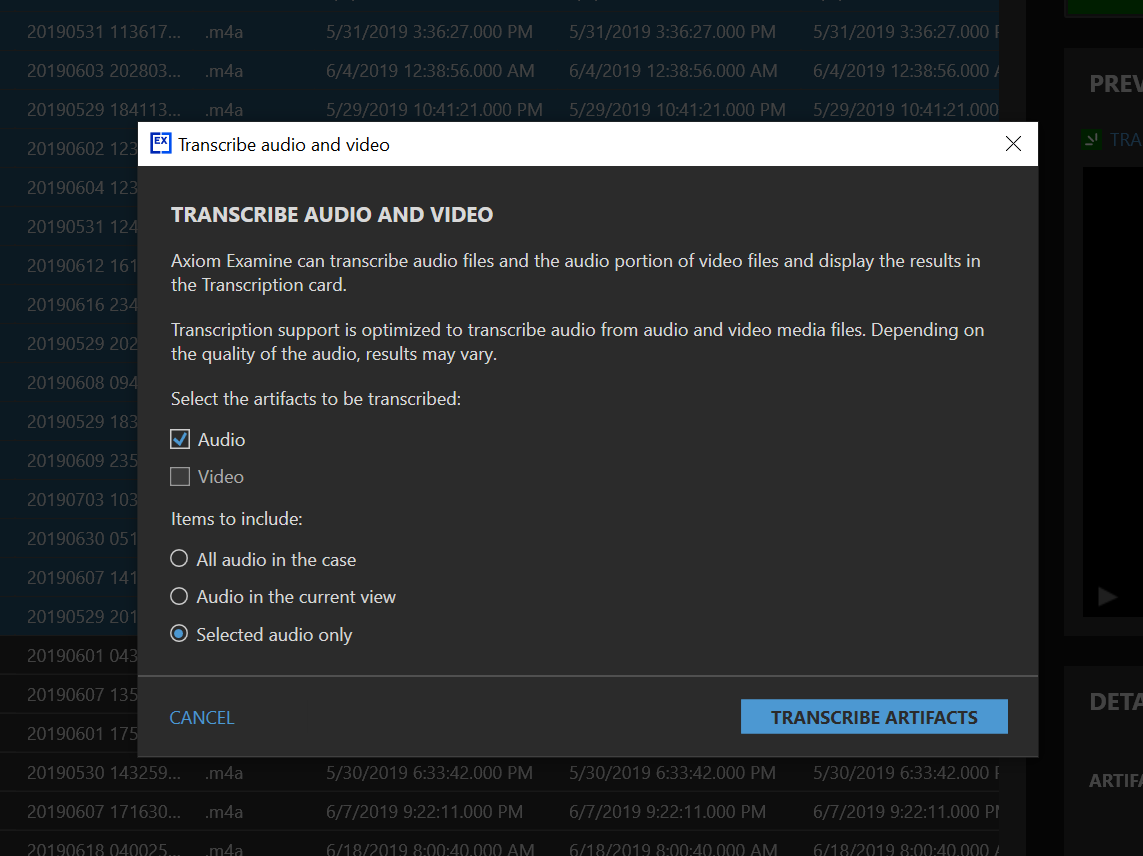Select background row 20190607 135
Image resolution: width=1143 pixels, height=856 pixels.
pyautogui.click(x=69, y=694)
